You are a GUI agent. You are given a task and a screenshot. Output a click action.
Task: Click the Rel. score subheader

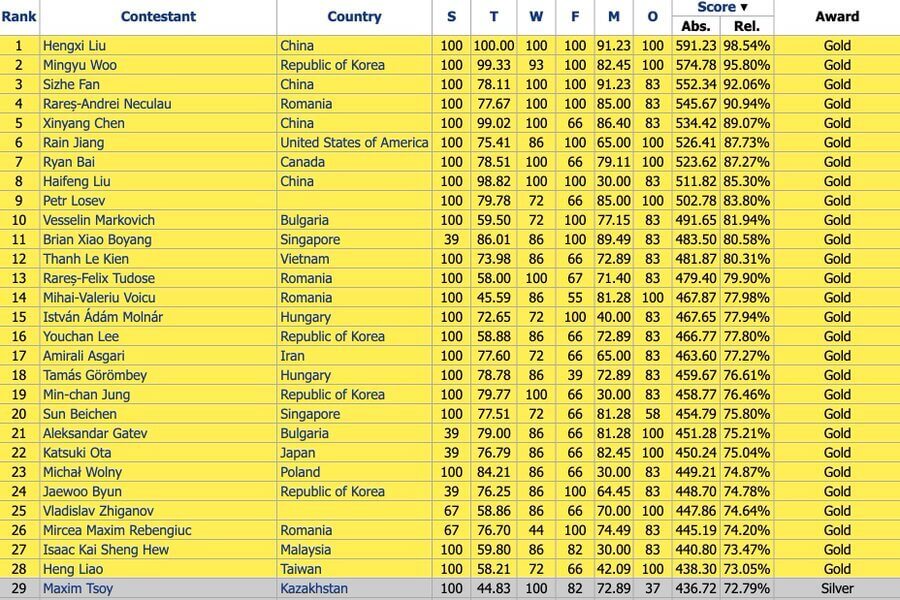pos(747,26)
